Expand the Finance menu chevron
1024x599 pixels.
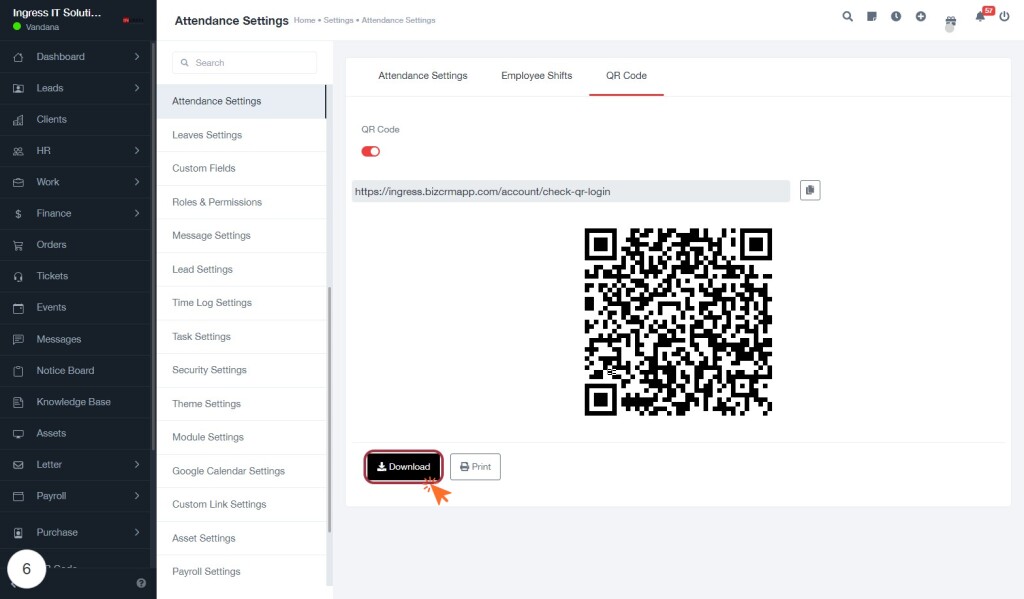coord(136,214)
